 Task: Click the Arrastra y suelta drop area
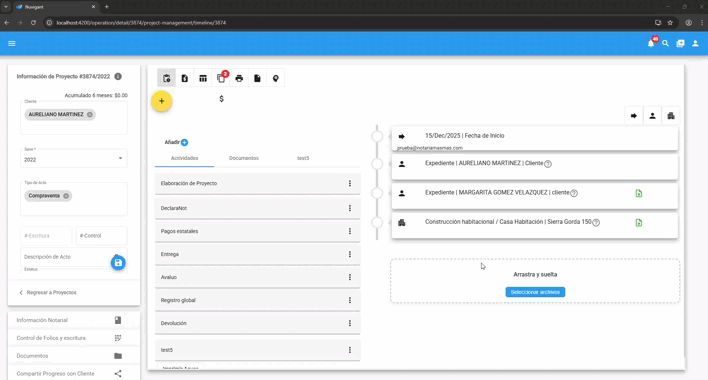535,281
